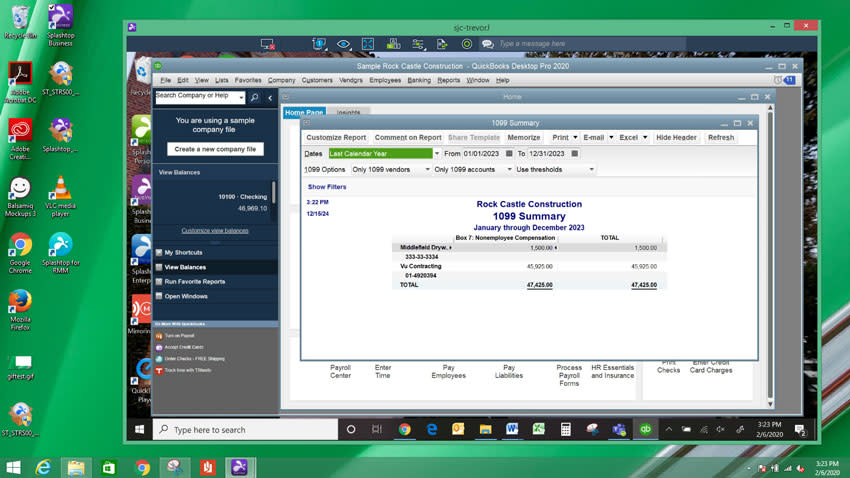Open the Reports menu
Image resolution: width=850 pixels, height=478 pixels.
[448, 80]
